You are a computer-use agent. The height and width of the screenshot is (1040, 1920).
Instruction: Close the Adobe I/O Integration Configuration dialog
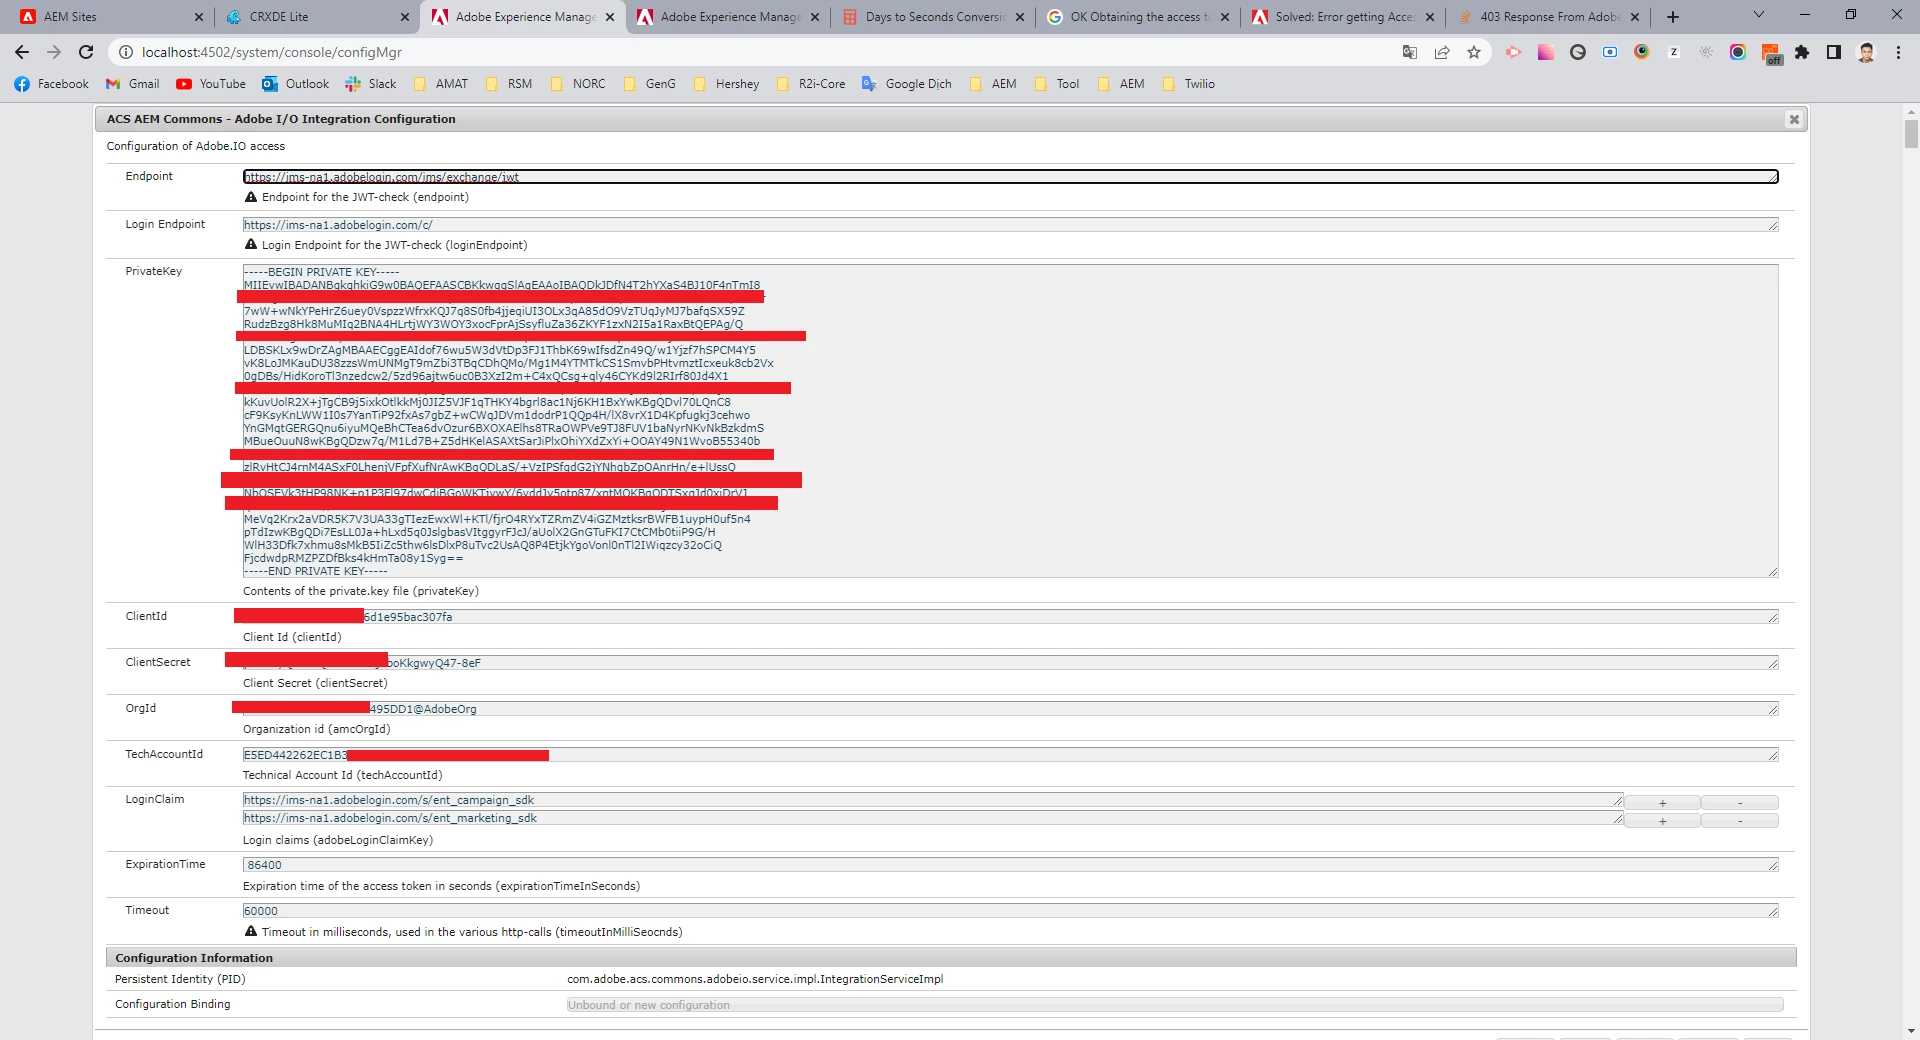click(1794, 119)
